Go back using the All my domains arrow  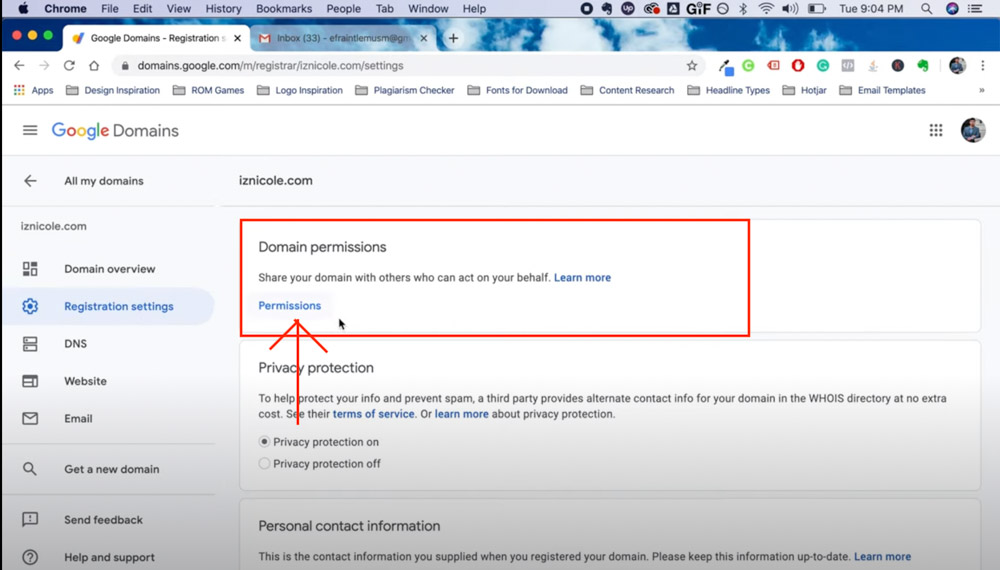[x=30, y=181]
